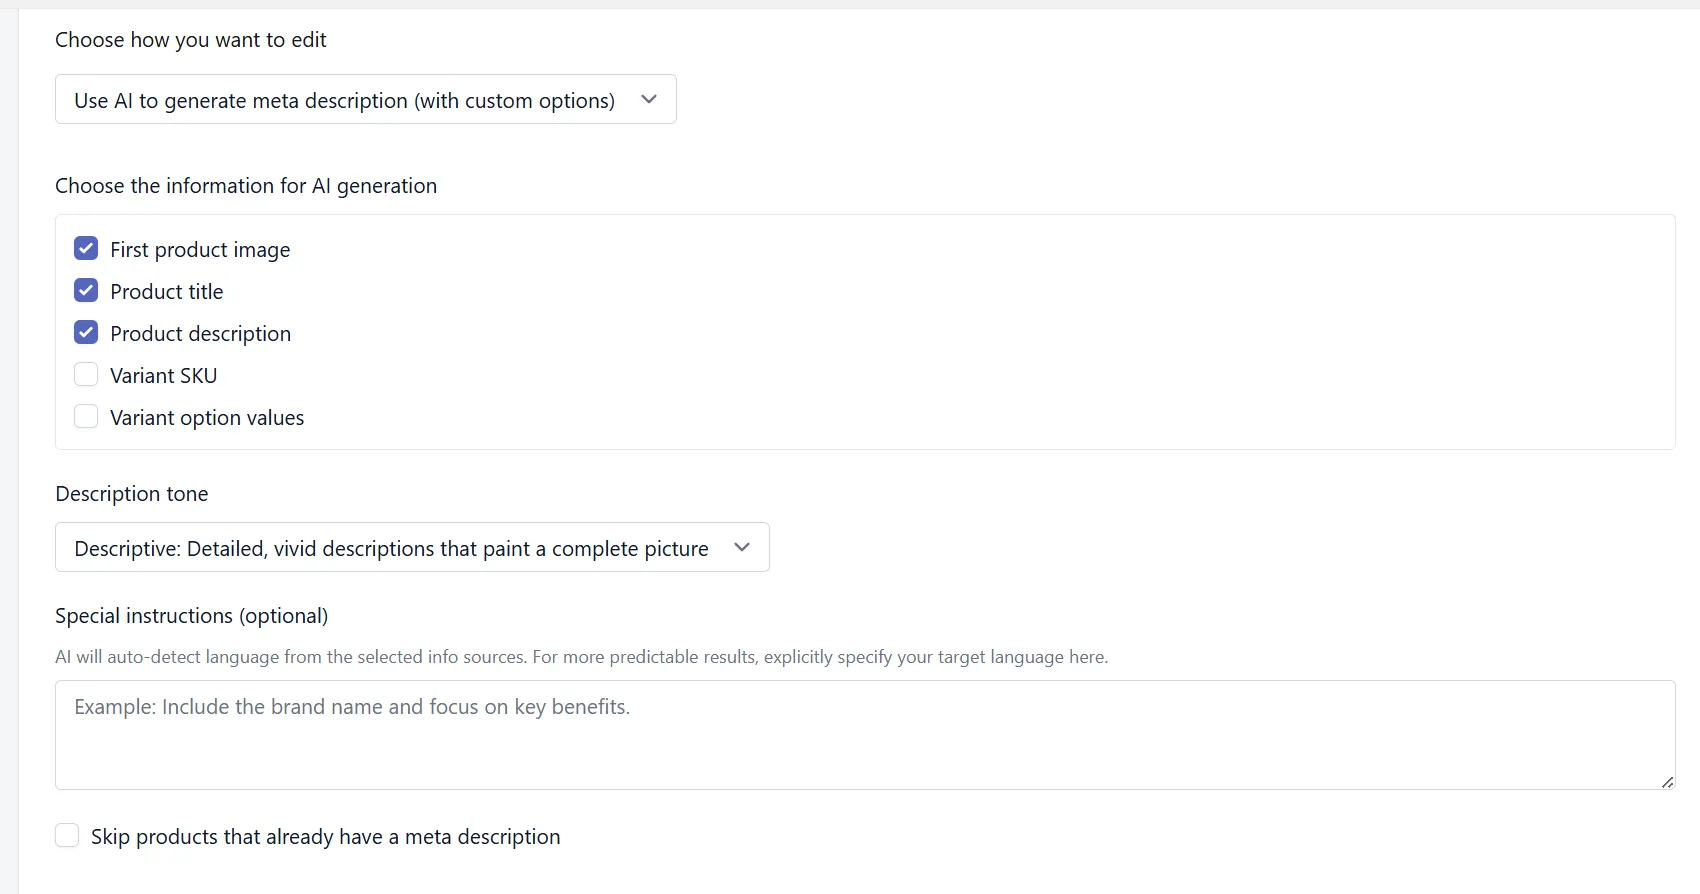Toggle the skip products with meta description checkbox
This screenshot has height=894, width=1700.
pyautogui.click(x=67, y=835)
